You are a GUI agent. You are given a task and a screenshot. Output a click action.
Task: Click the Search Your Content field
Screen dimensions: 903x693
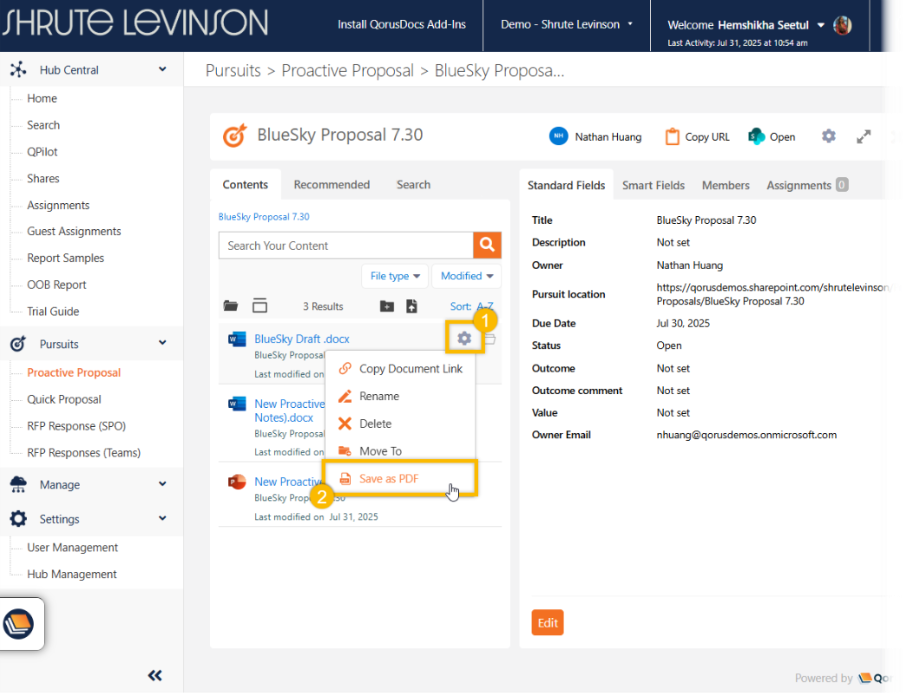click(345, 245)
